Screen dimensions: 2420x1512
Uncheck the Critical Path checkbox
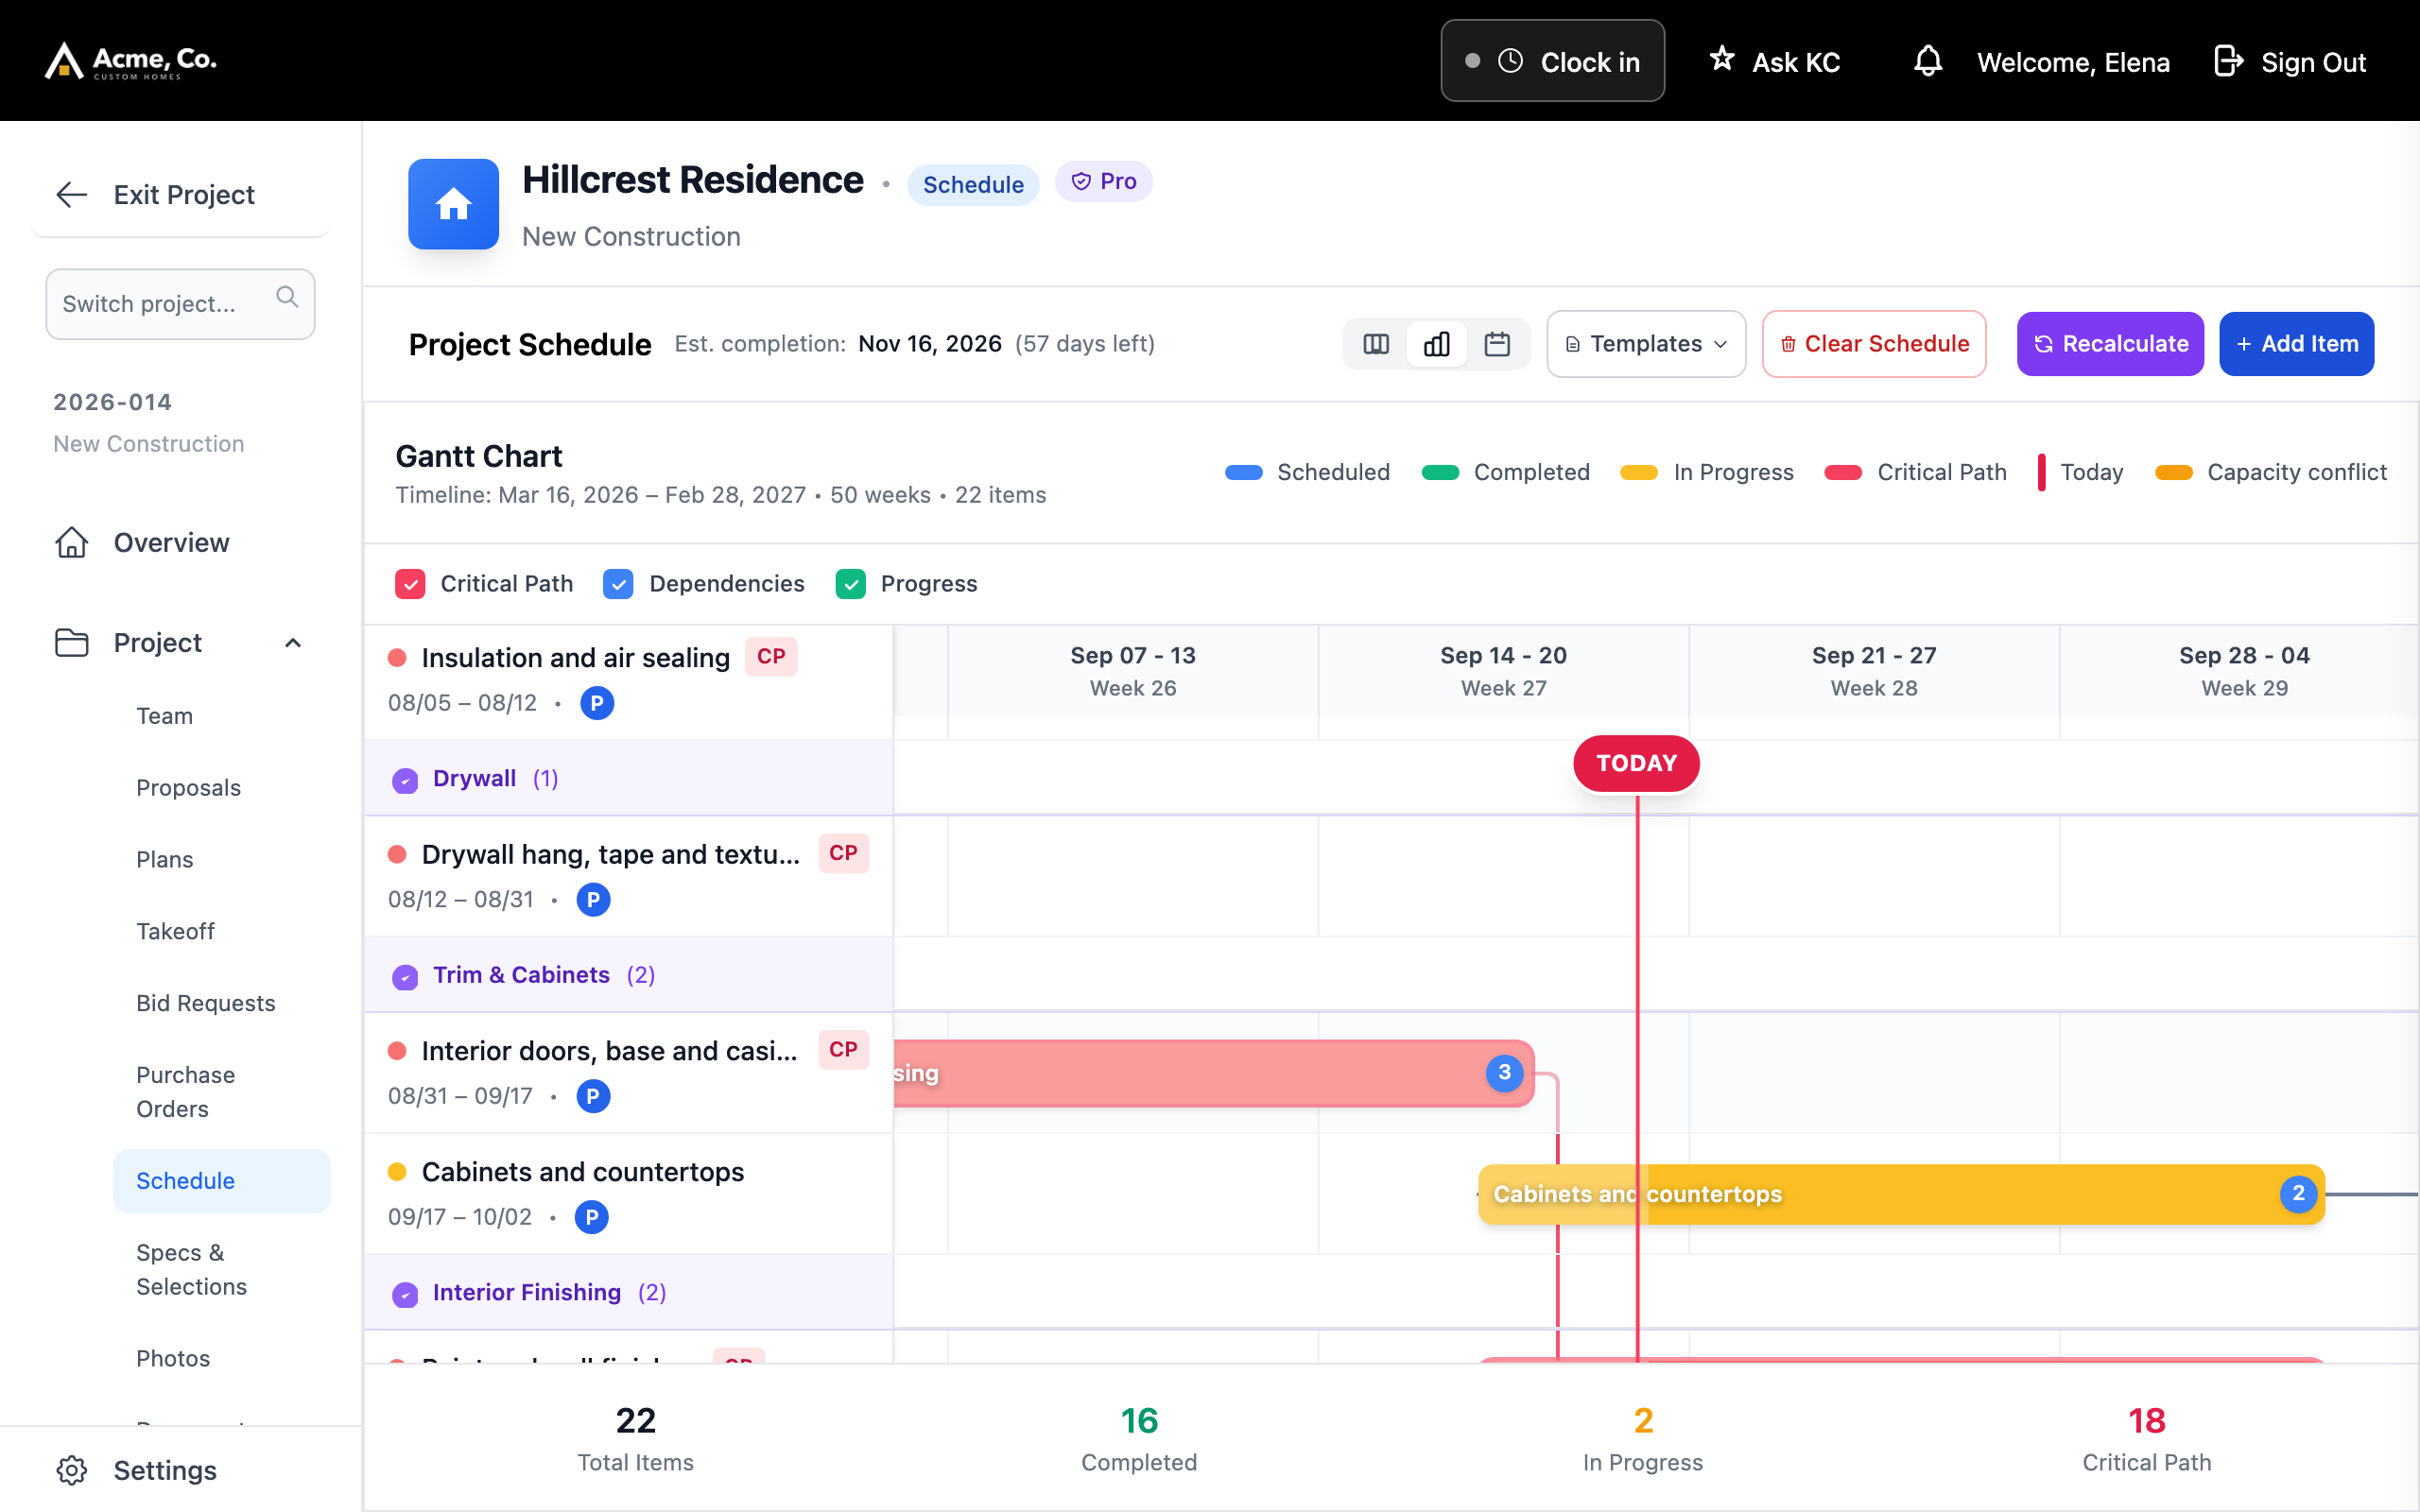(x=410, y=584)
